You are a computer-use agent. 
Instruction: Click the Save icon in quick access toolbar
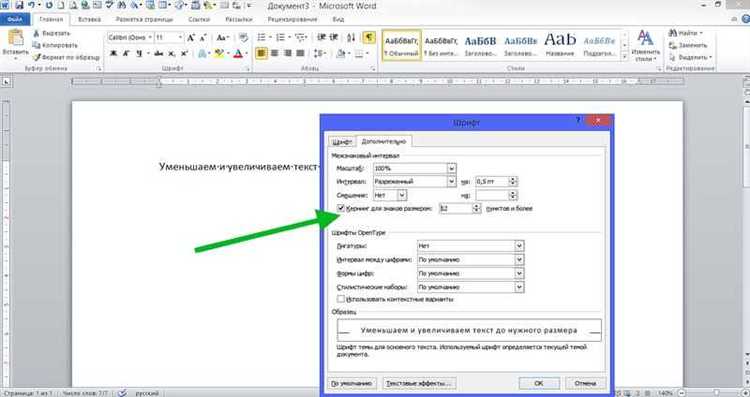[19, 6]
